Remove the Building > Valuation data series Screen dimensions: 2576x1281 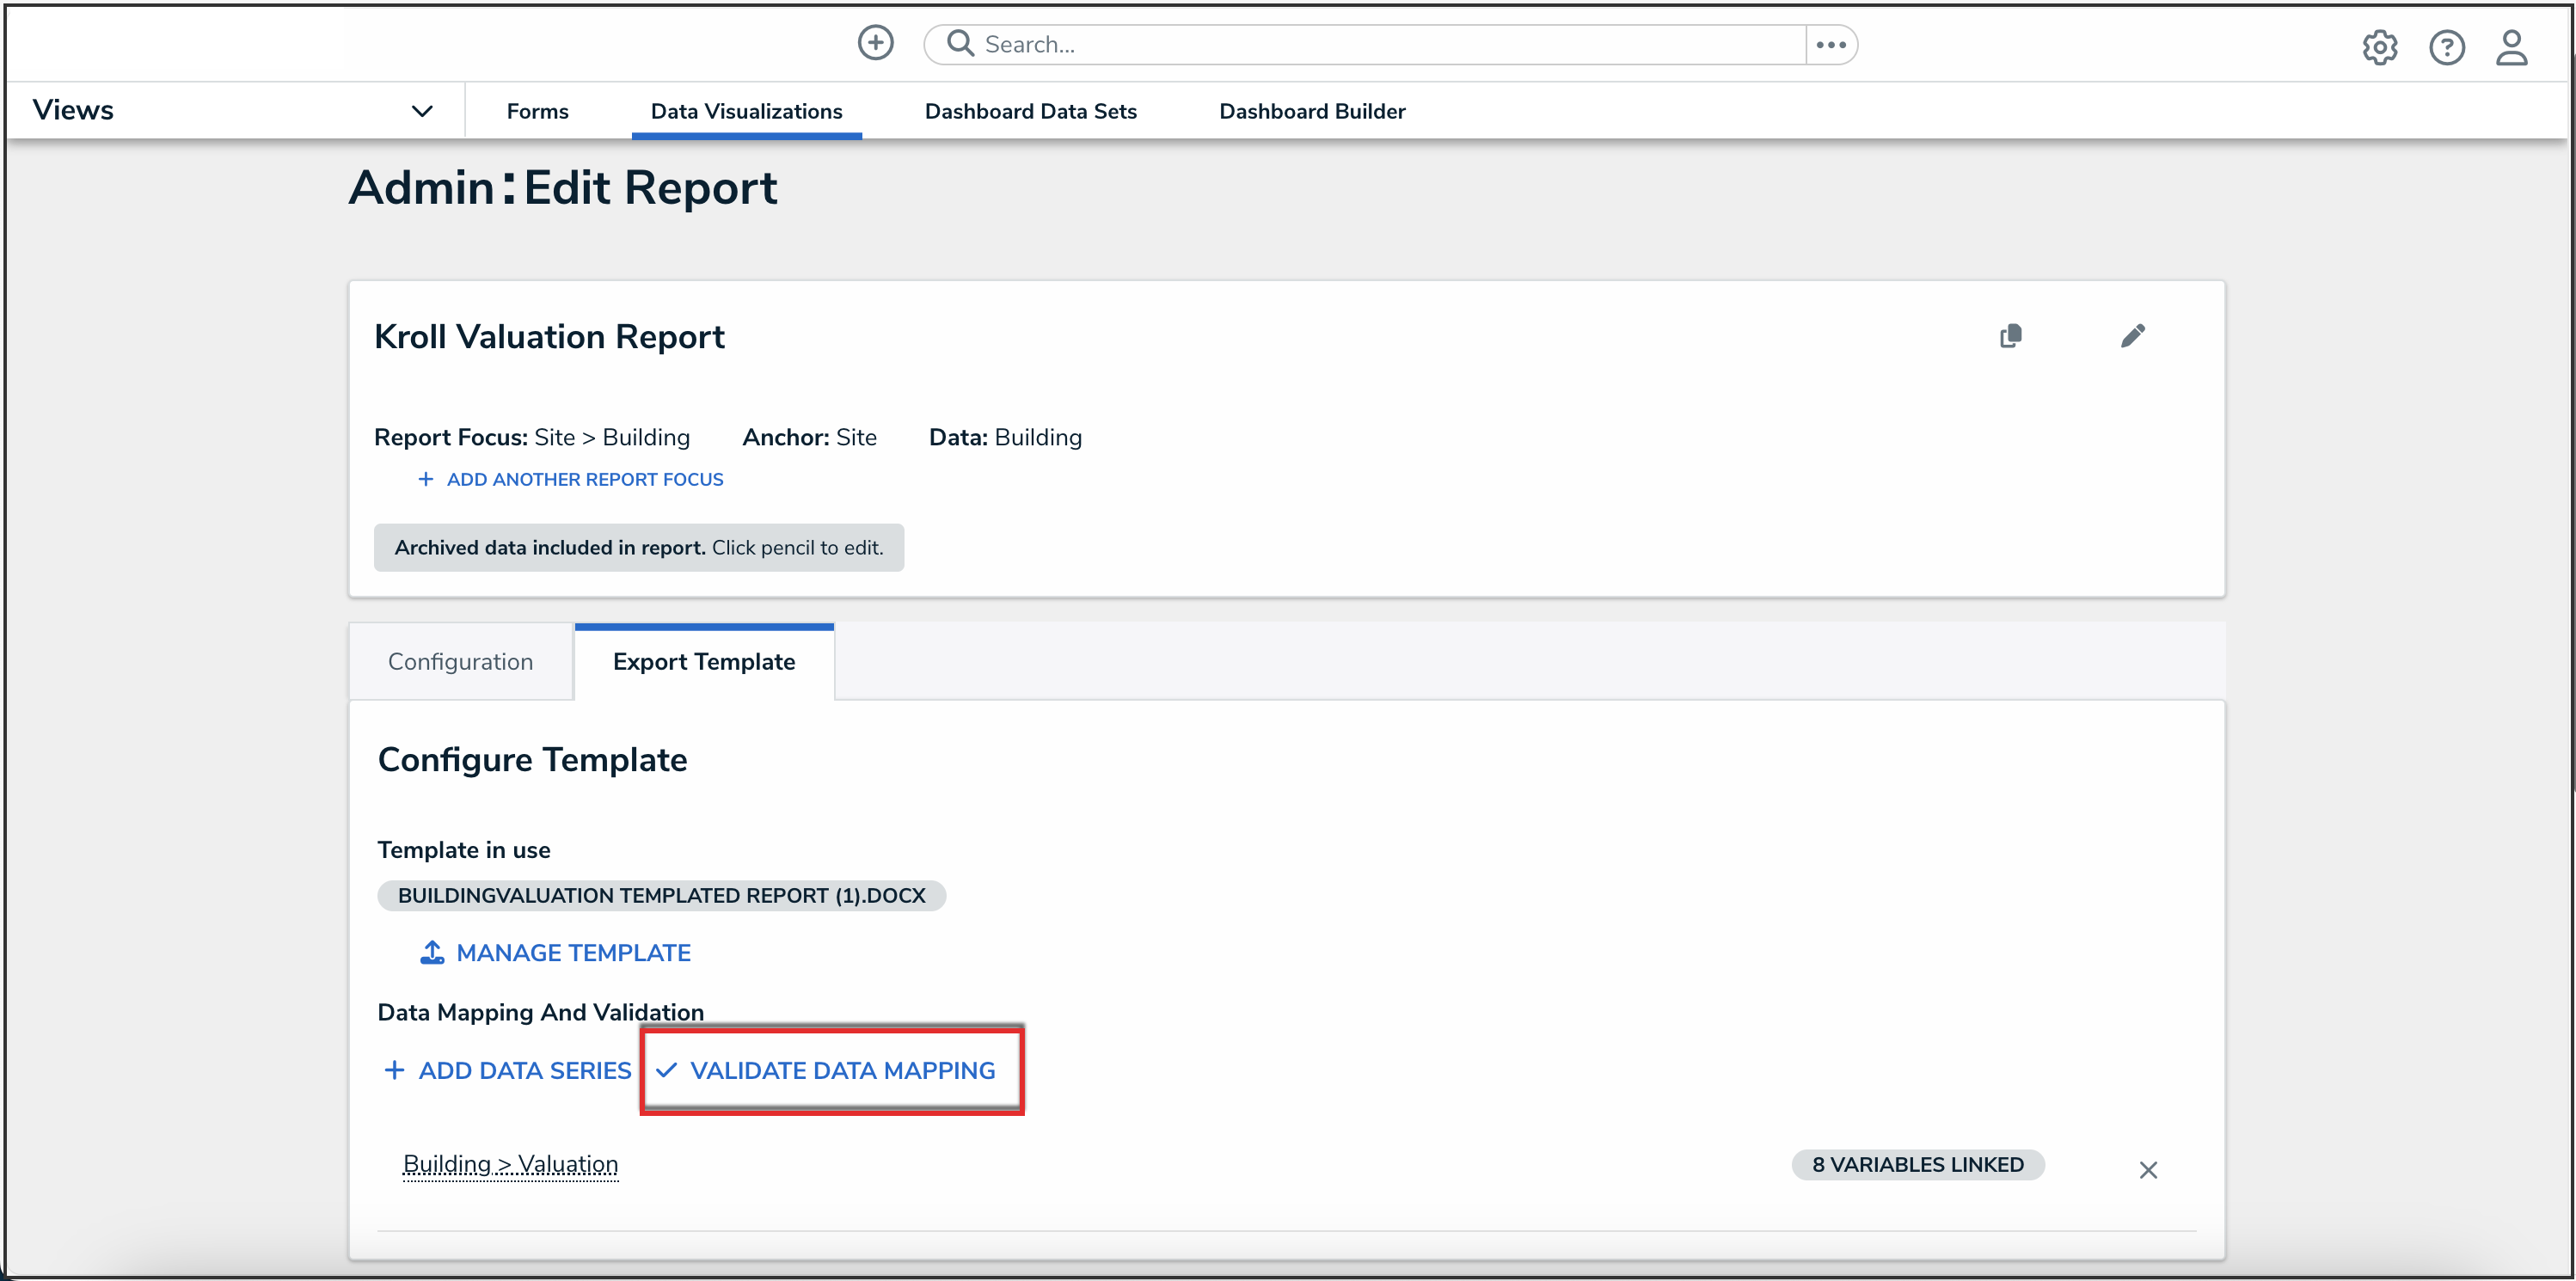click(2147, 1169)
